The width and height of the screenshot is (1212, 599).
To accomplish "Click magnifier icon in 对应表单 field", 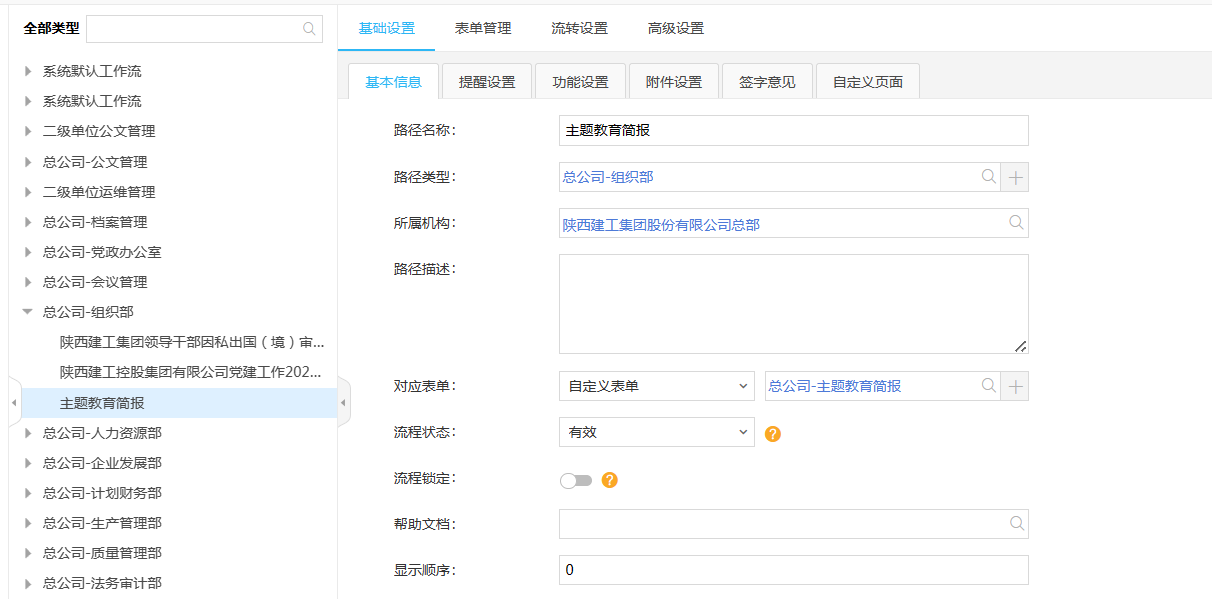I will (988, 386).
